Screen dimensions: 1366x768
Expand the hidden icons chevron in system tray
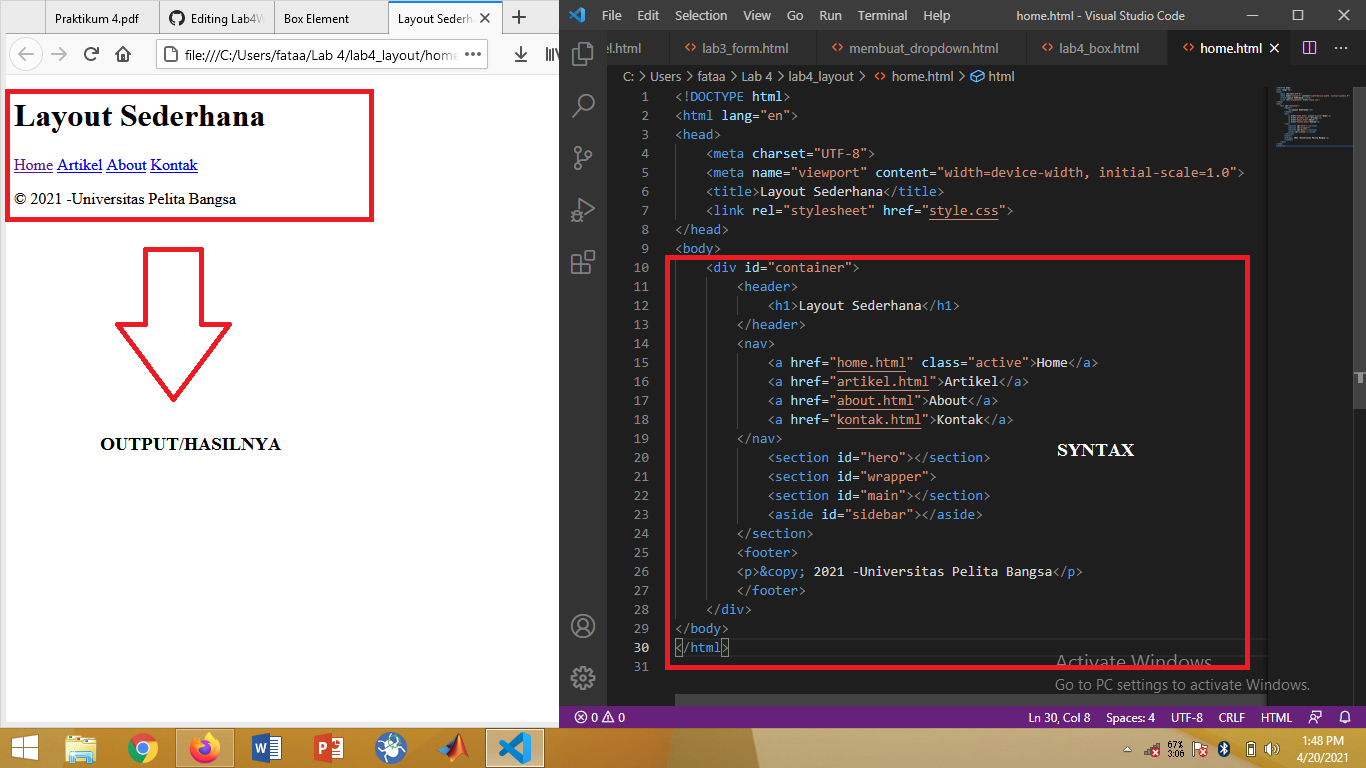click(1125, 747)
